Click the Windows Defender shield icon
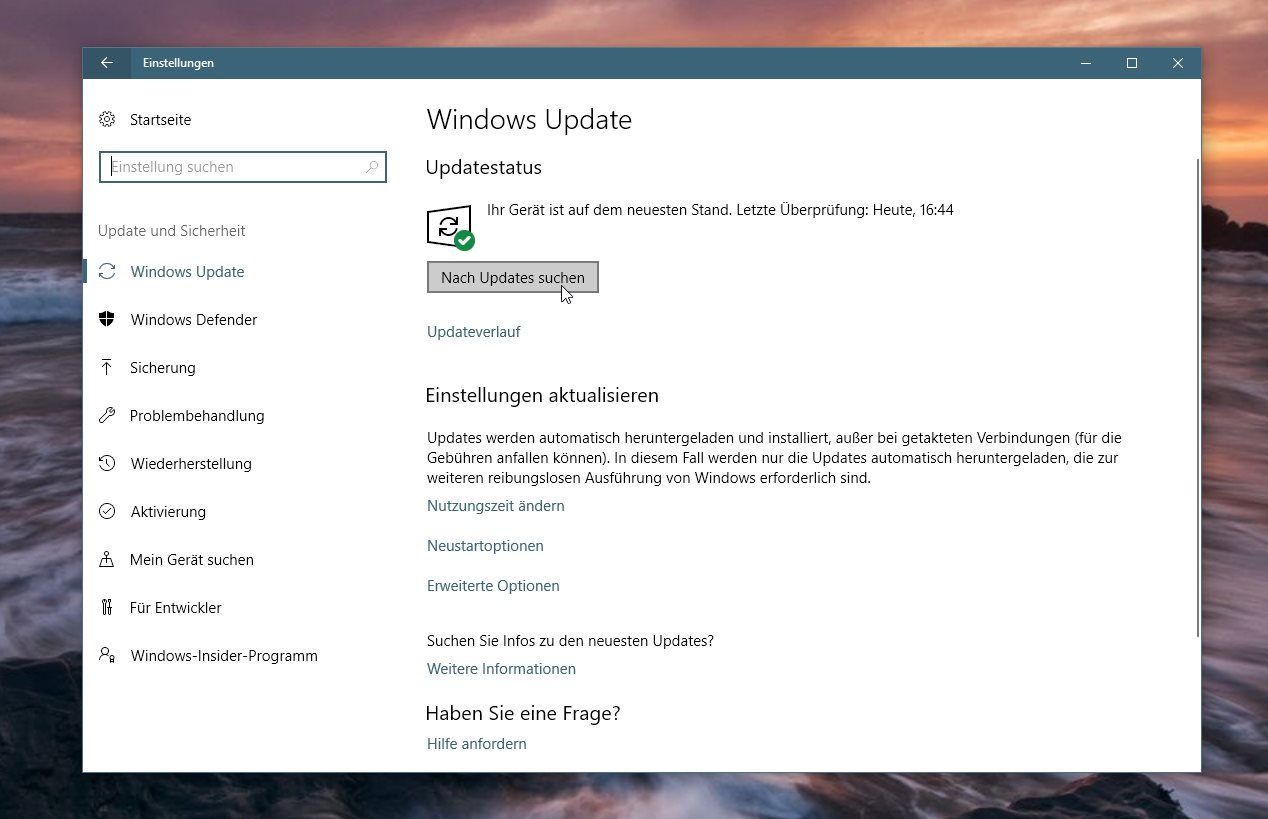 [x=107, y=320]
